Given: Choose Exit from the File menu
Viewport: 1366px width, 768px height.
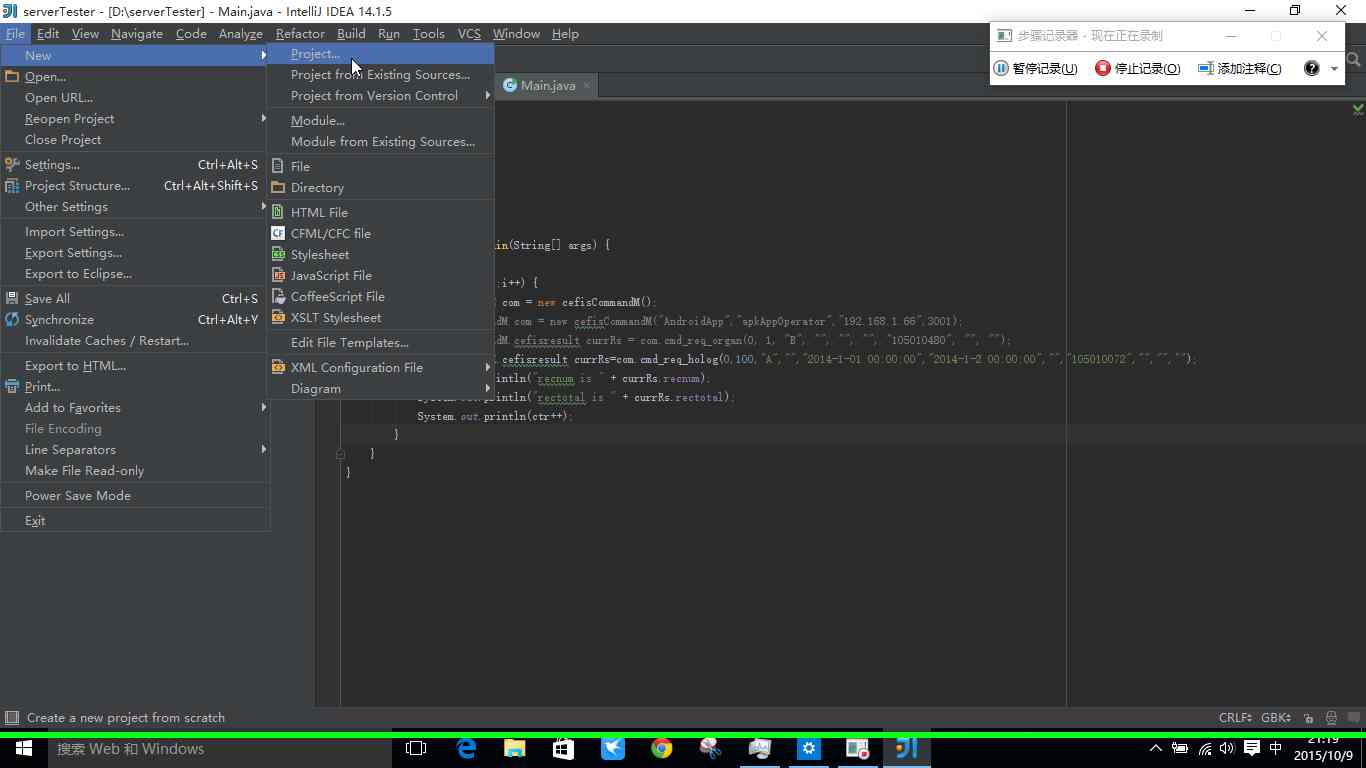Looking at the screenshot, I should click(135, 521).
